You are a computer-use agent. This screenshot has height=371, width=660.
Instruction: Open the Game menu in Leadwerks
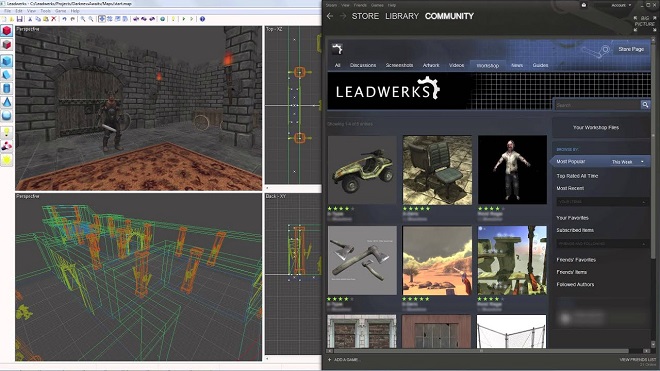[61, 11]
